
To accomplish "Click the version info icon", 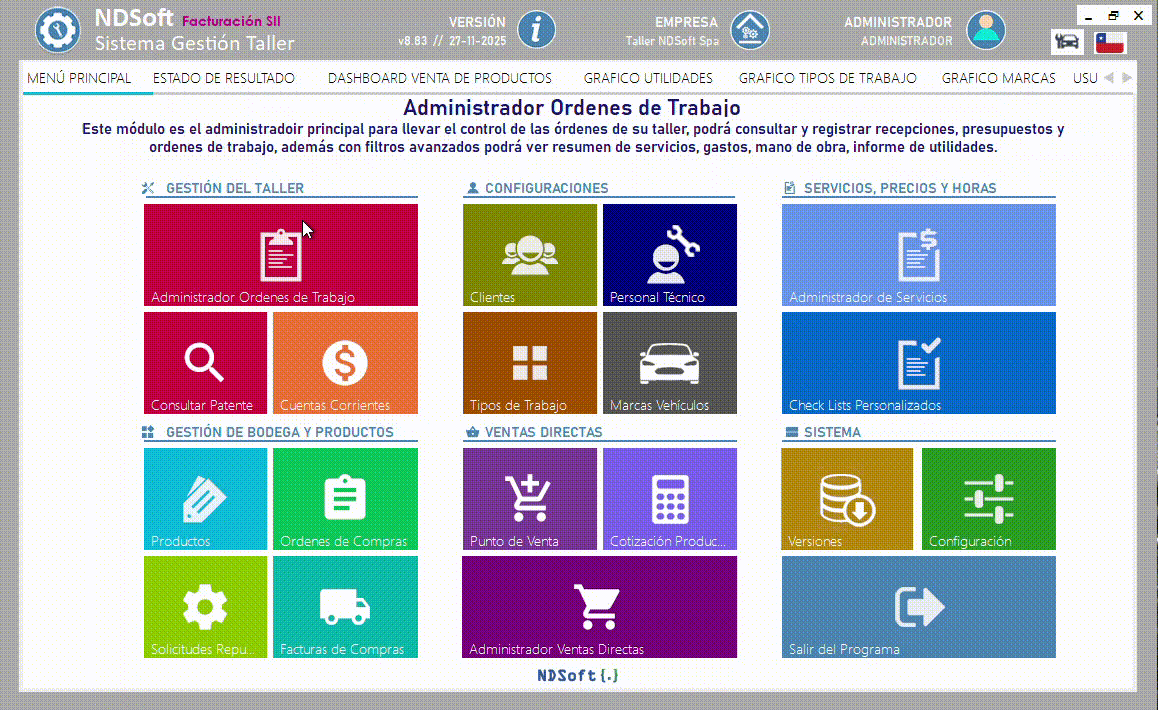I will tap(536, 29).
